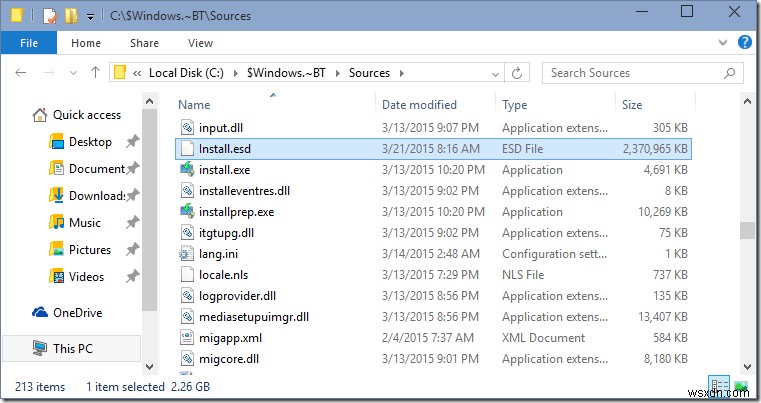Sort by the Size column header
Image resolution: width=761 pixels, height=403 pixels.
pos(632,105)
